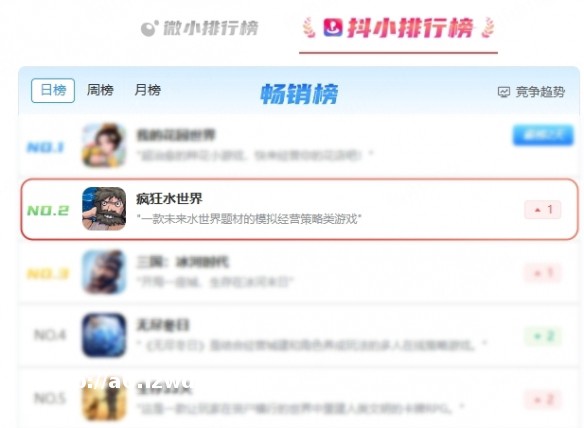Click the Douyin logo icon in header

pos(333,28)
